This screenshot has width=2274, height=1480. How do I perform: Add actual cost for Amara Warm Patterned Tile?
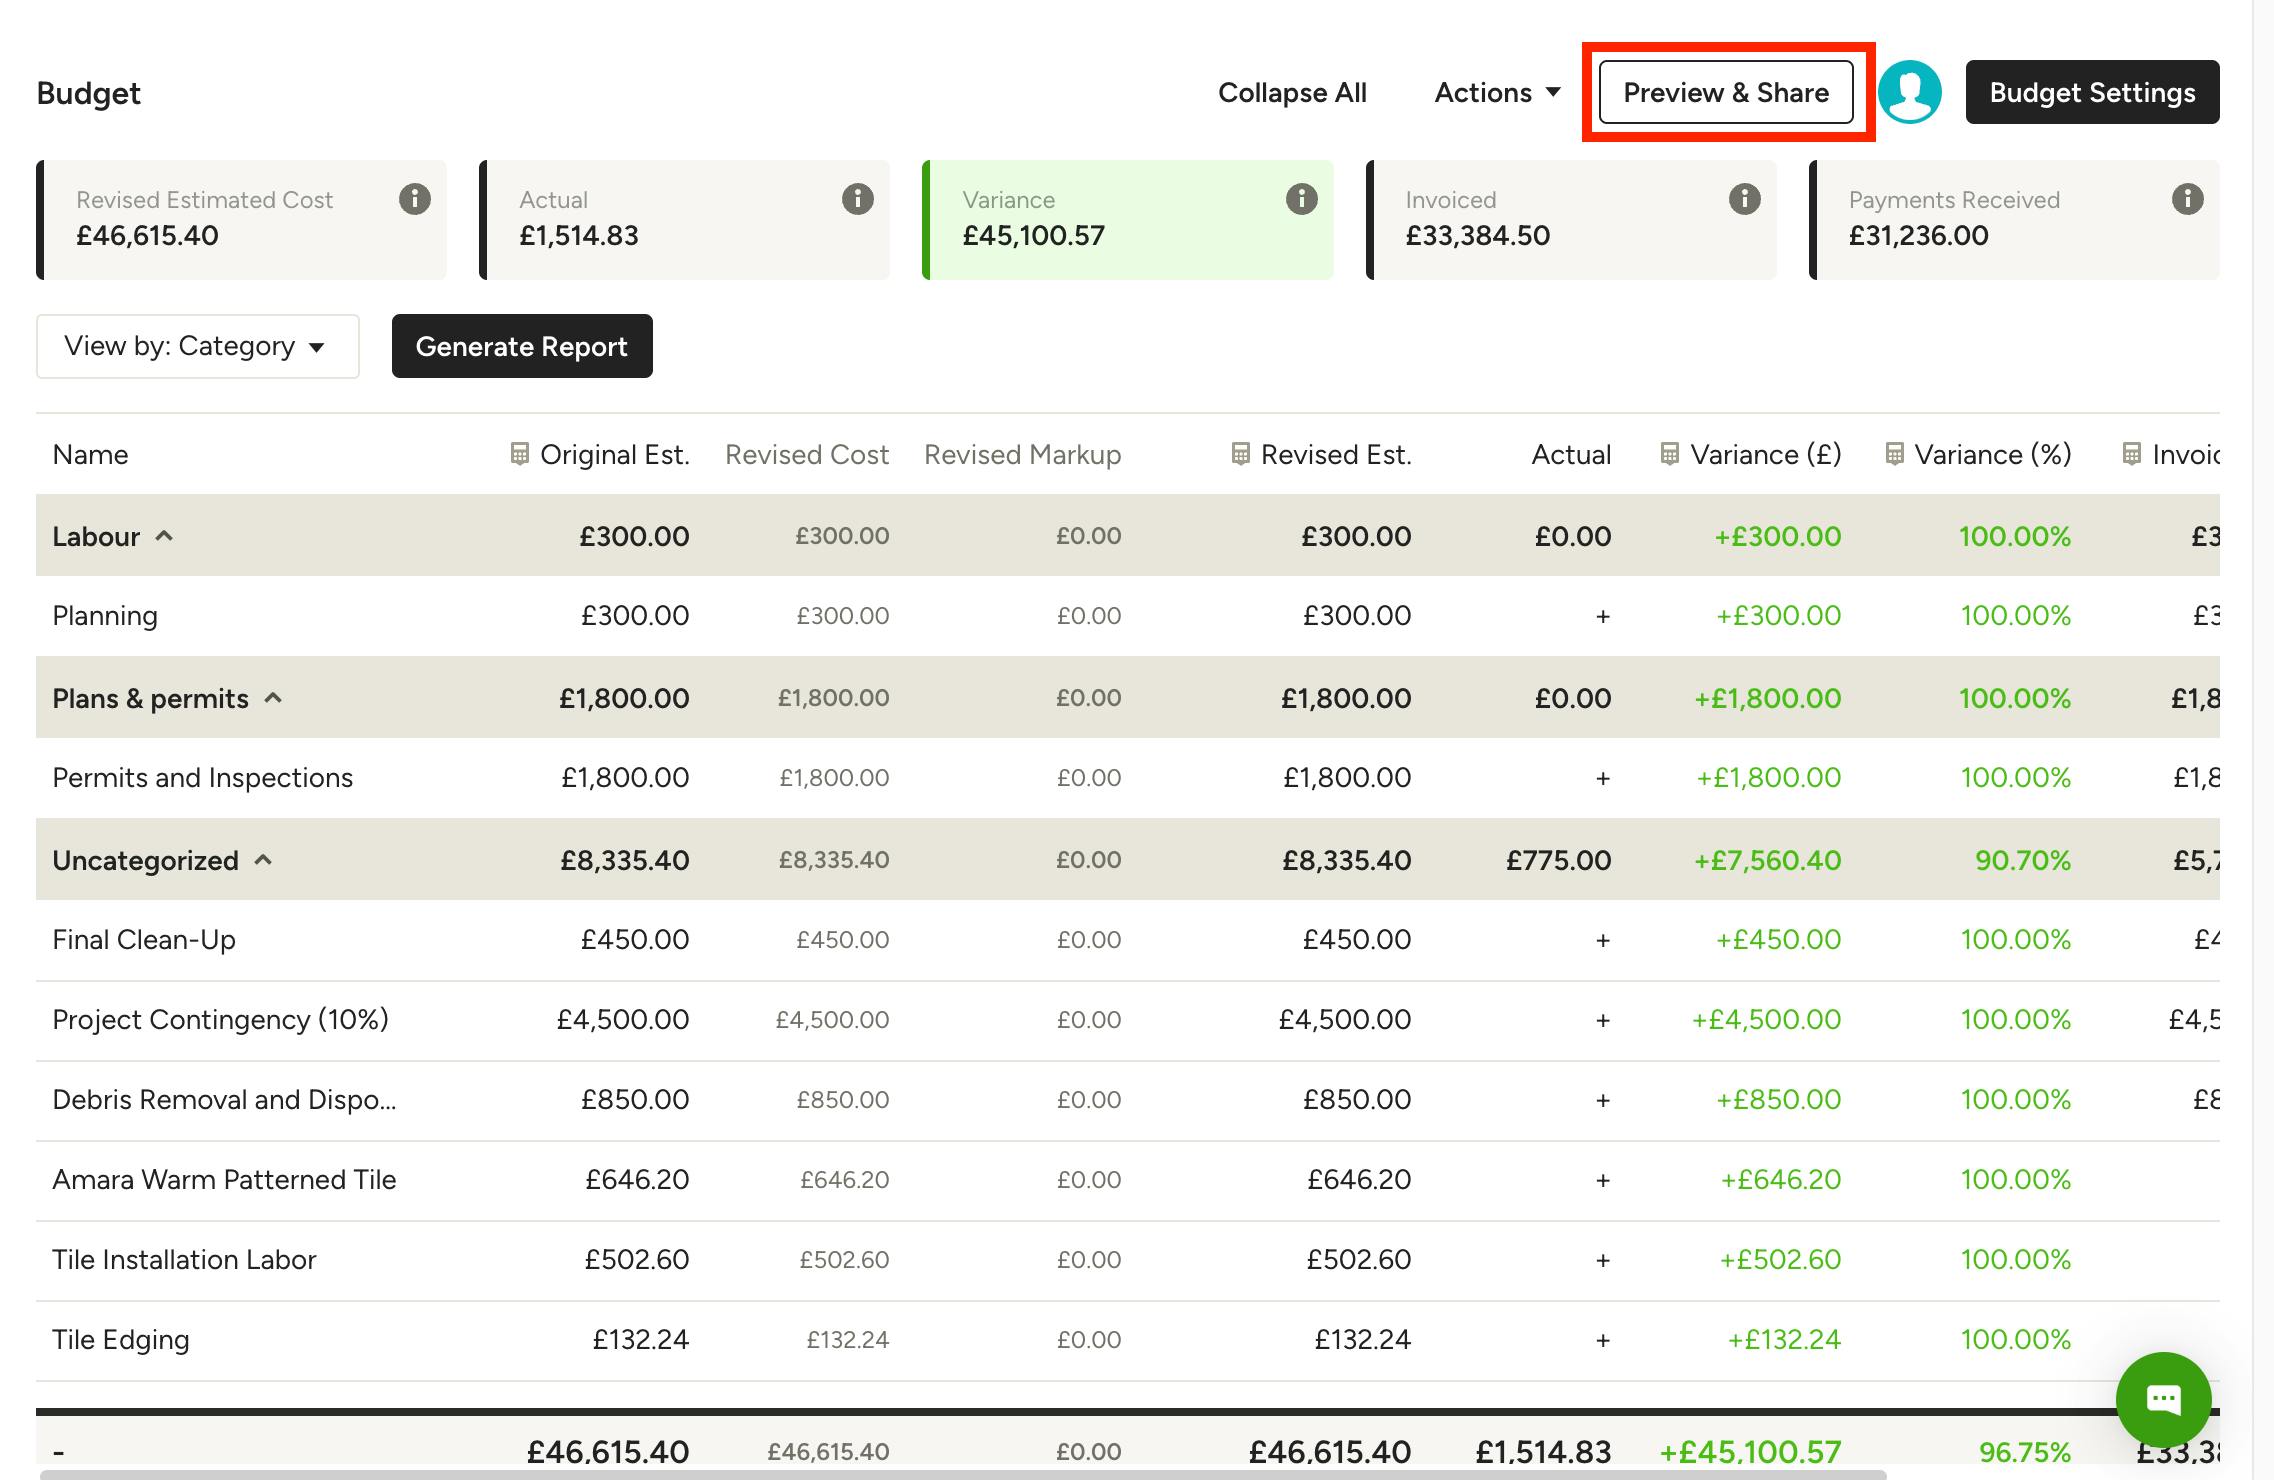pos(1603,1180)
